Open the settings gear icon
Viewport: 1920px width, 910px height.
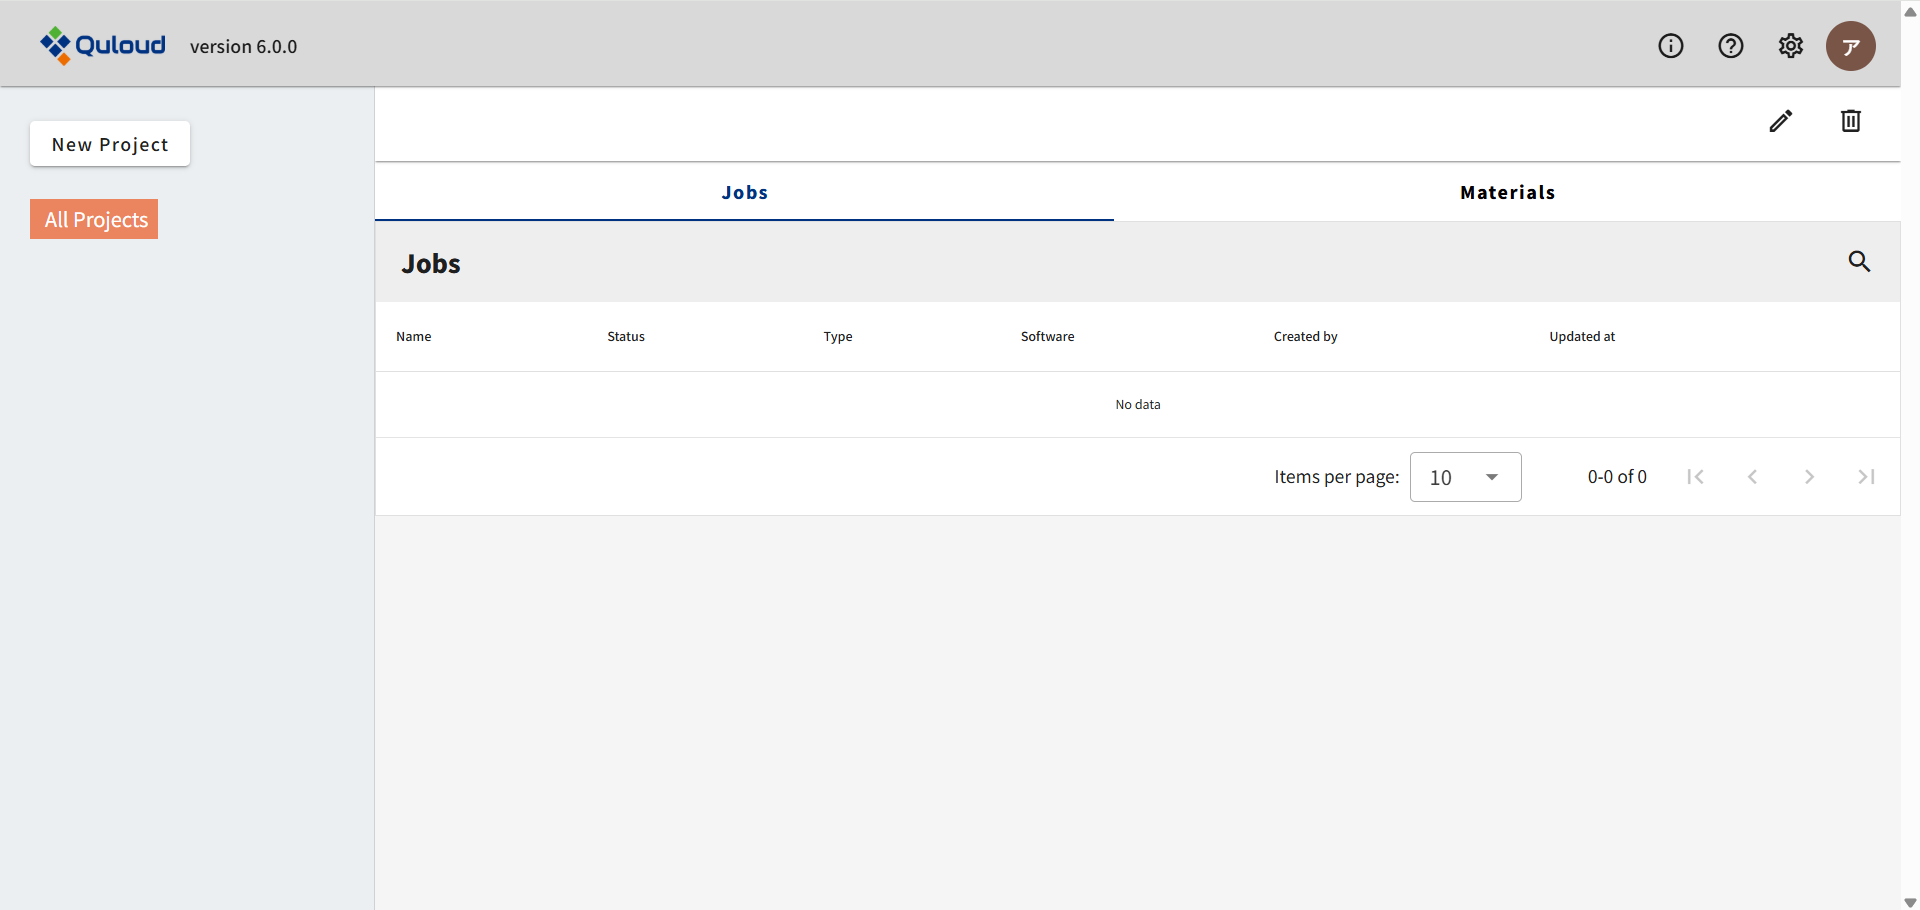(x=1790, y=46)
